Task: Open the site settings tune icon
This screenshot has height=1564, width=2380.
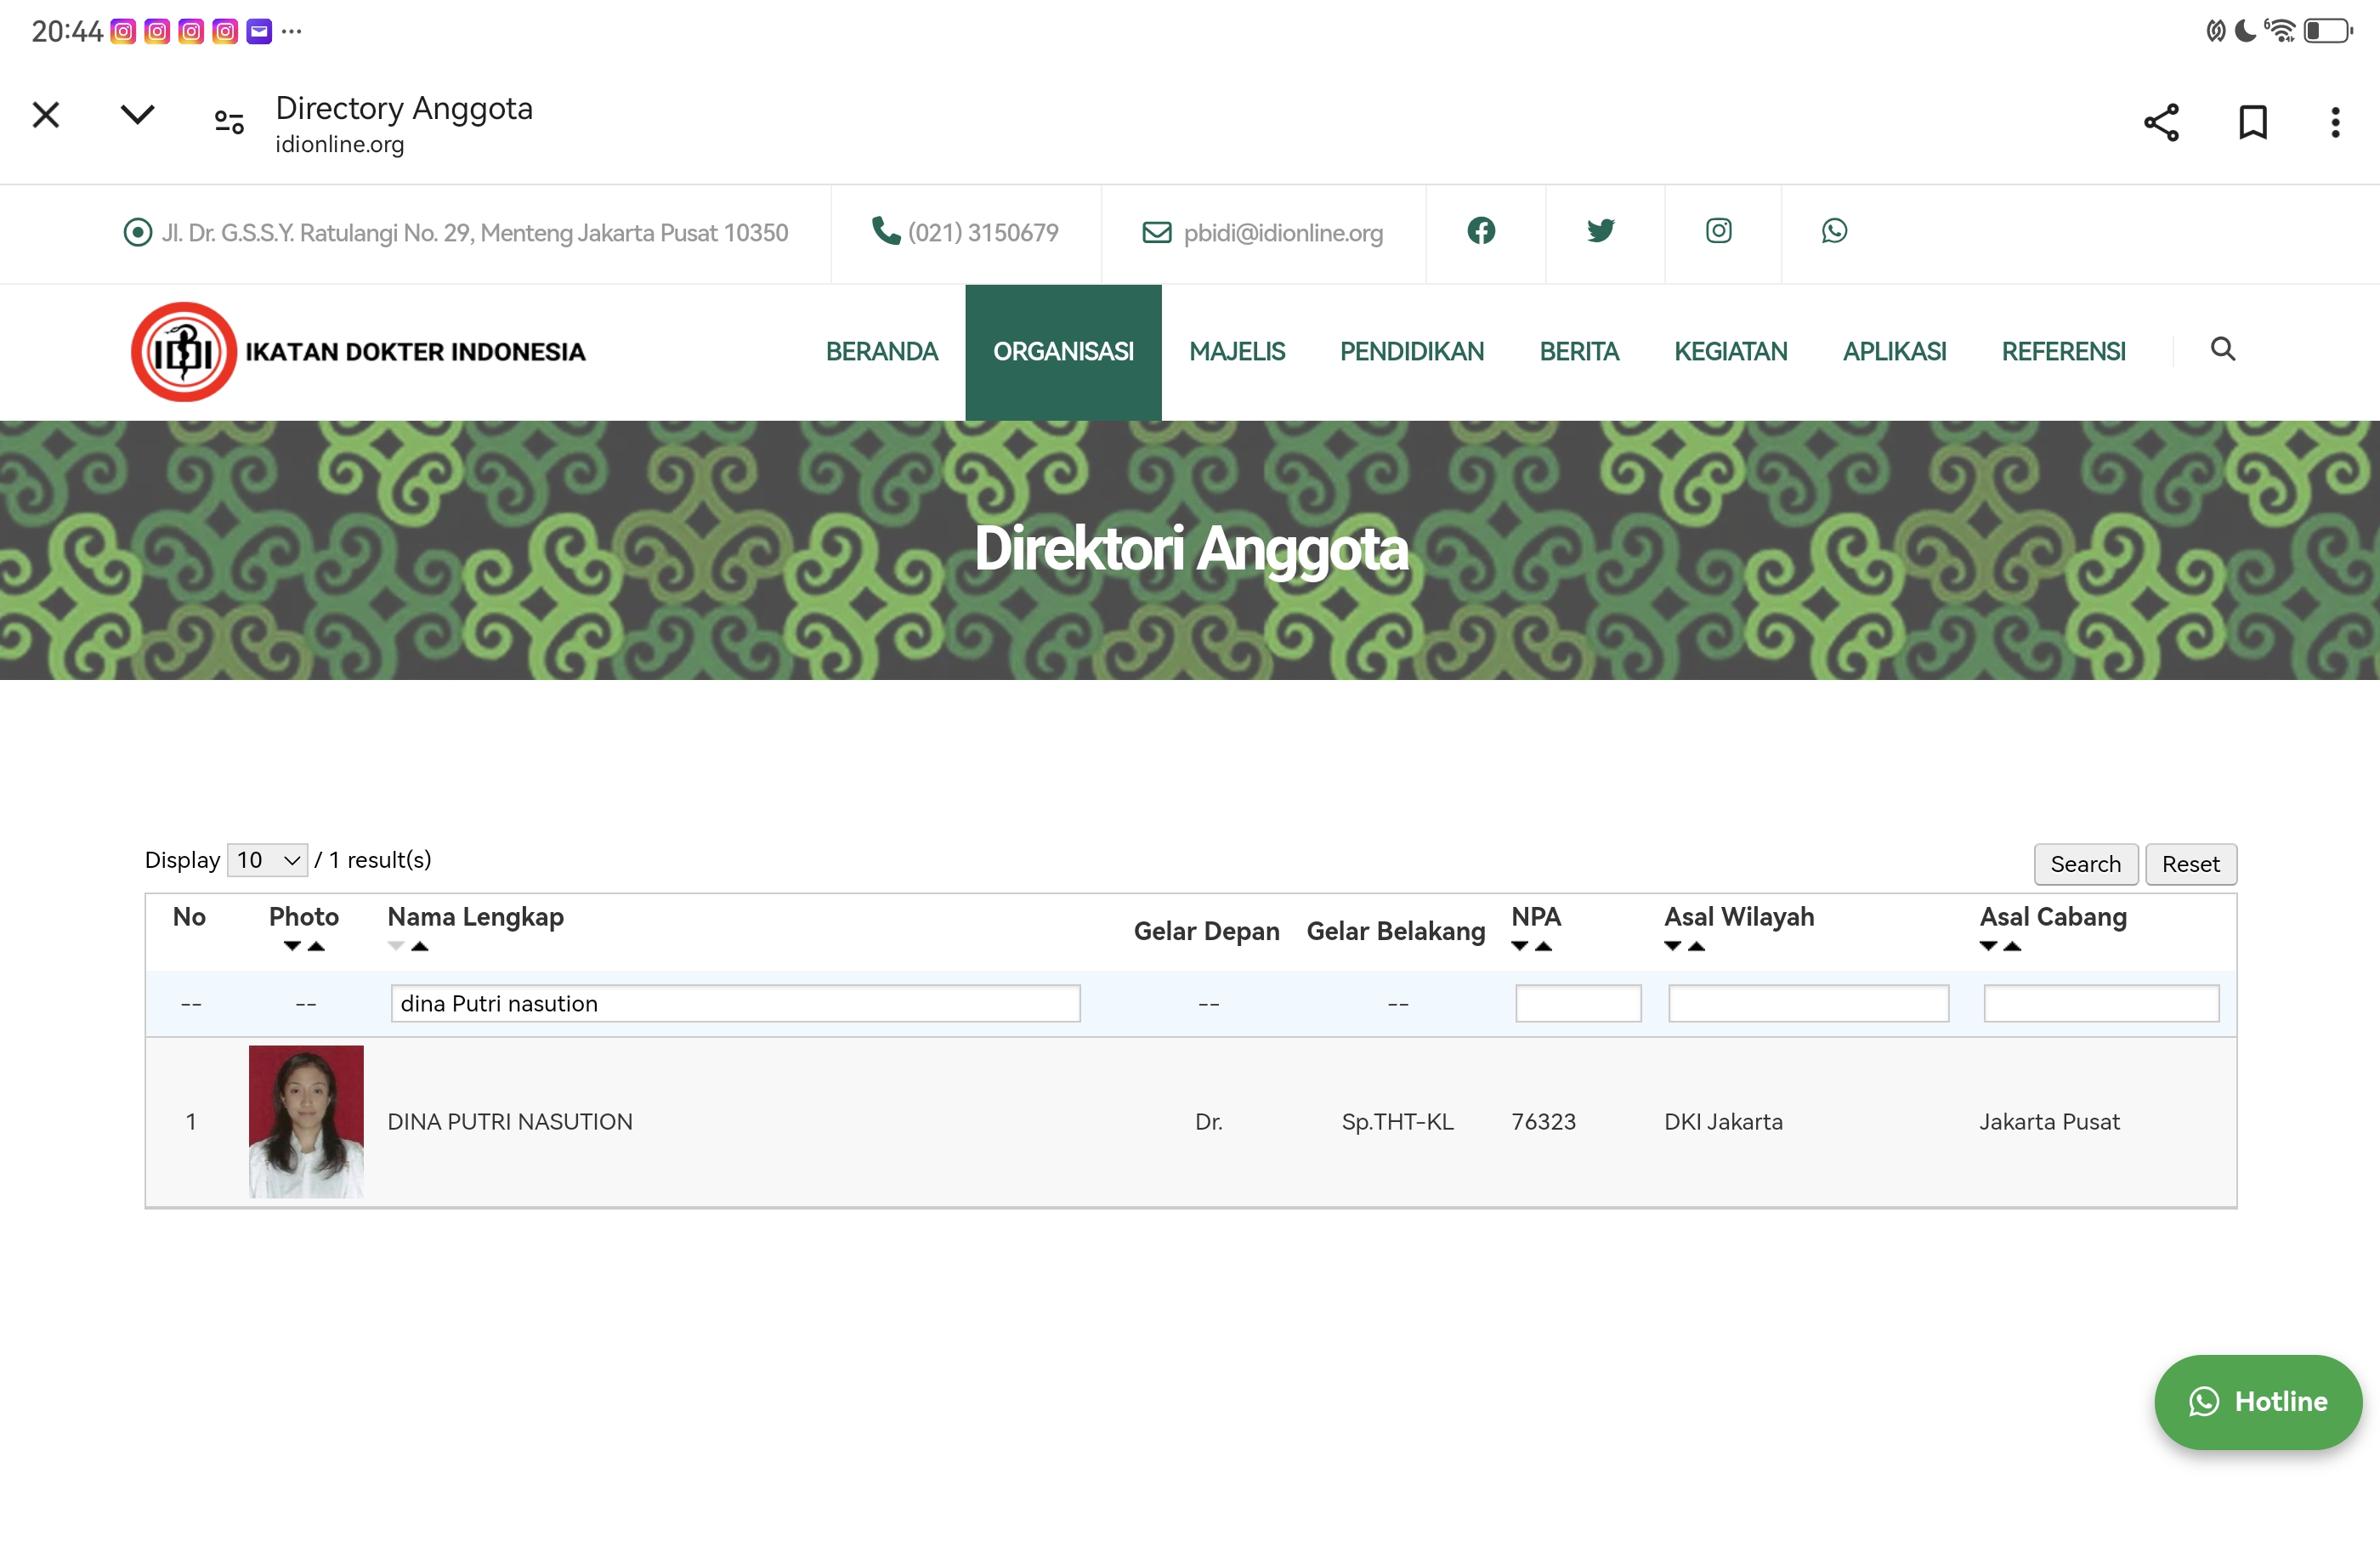Action: pos(229,122)
